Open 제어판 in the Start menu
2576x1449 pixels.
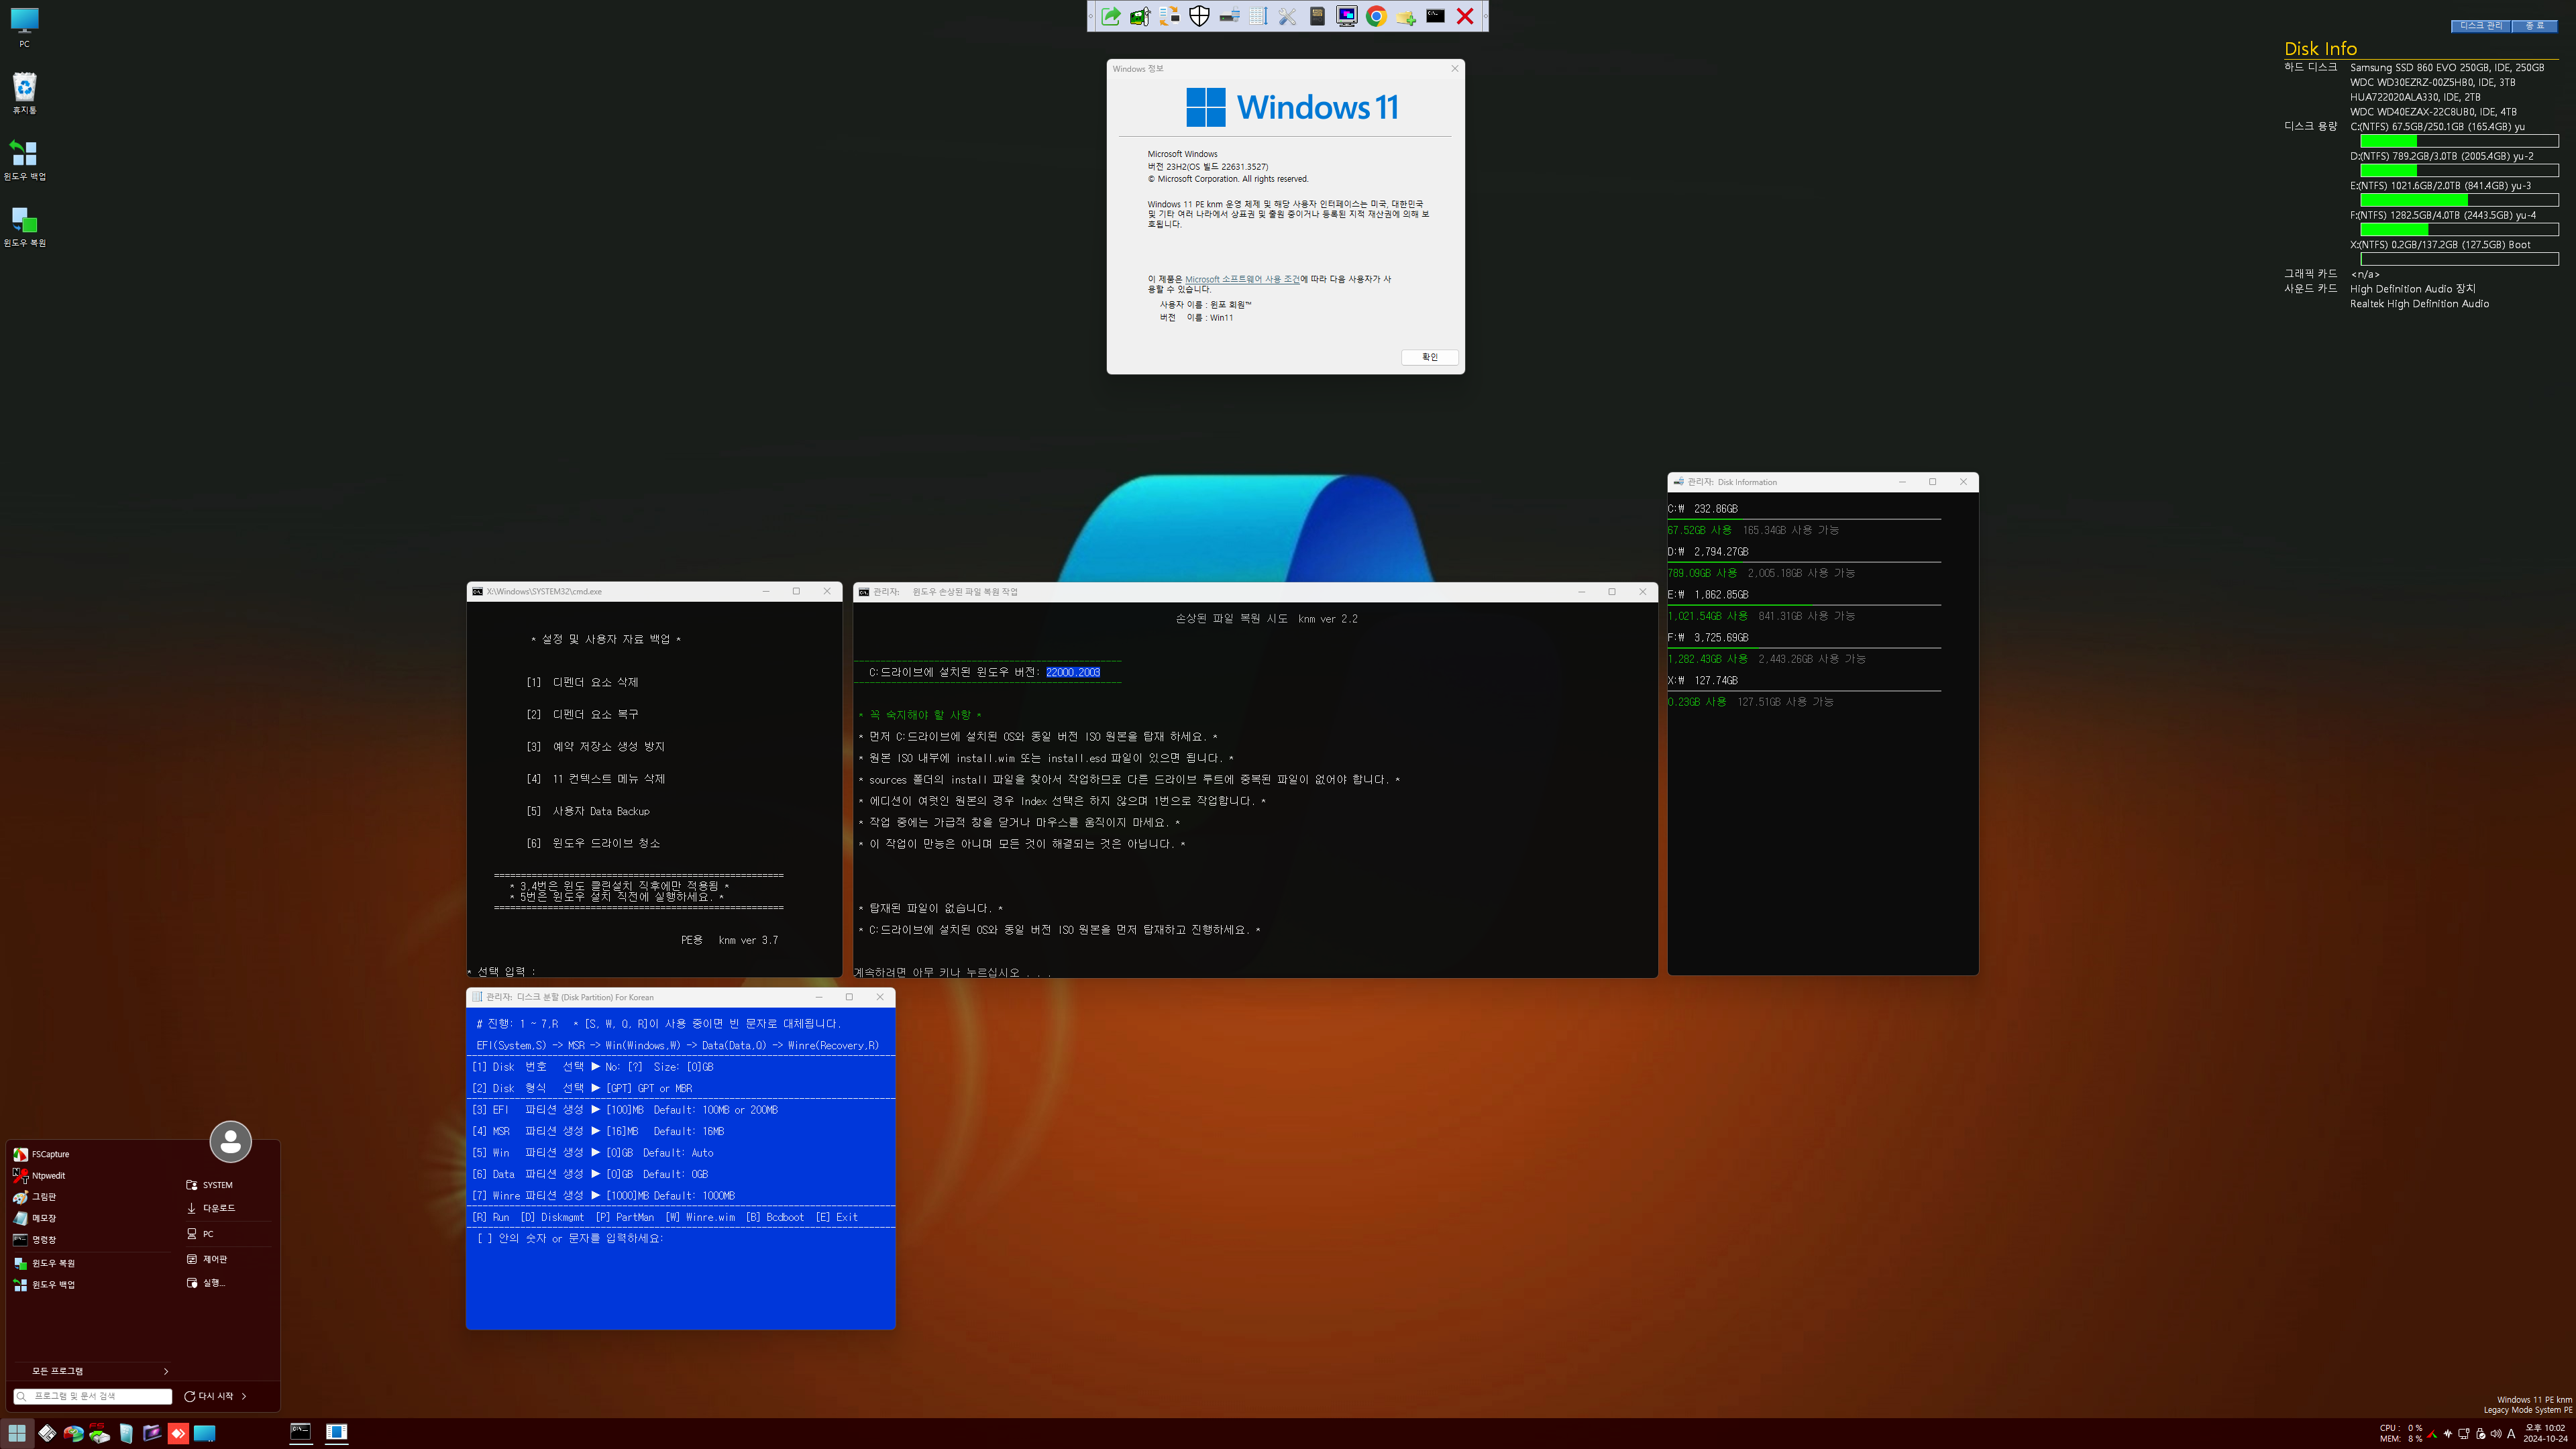[x=207, y=1259]
